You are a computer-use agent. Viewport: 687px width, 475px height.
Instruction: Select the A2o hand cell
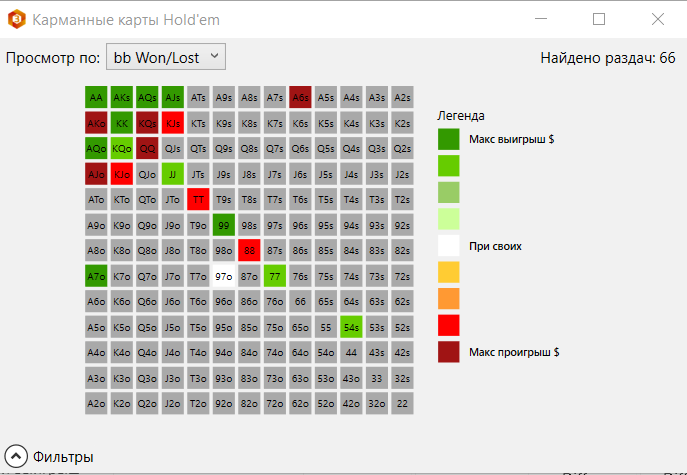click(x=96, y=404)
